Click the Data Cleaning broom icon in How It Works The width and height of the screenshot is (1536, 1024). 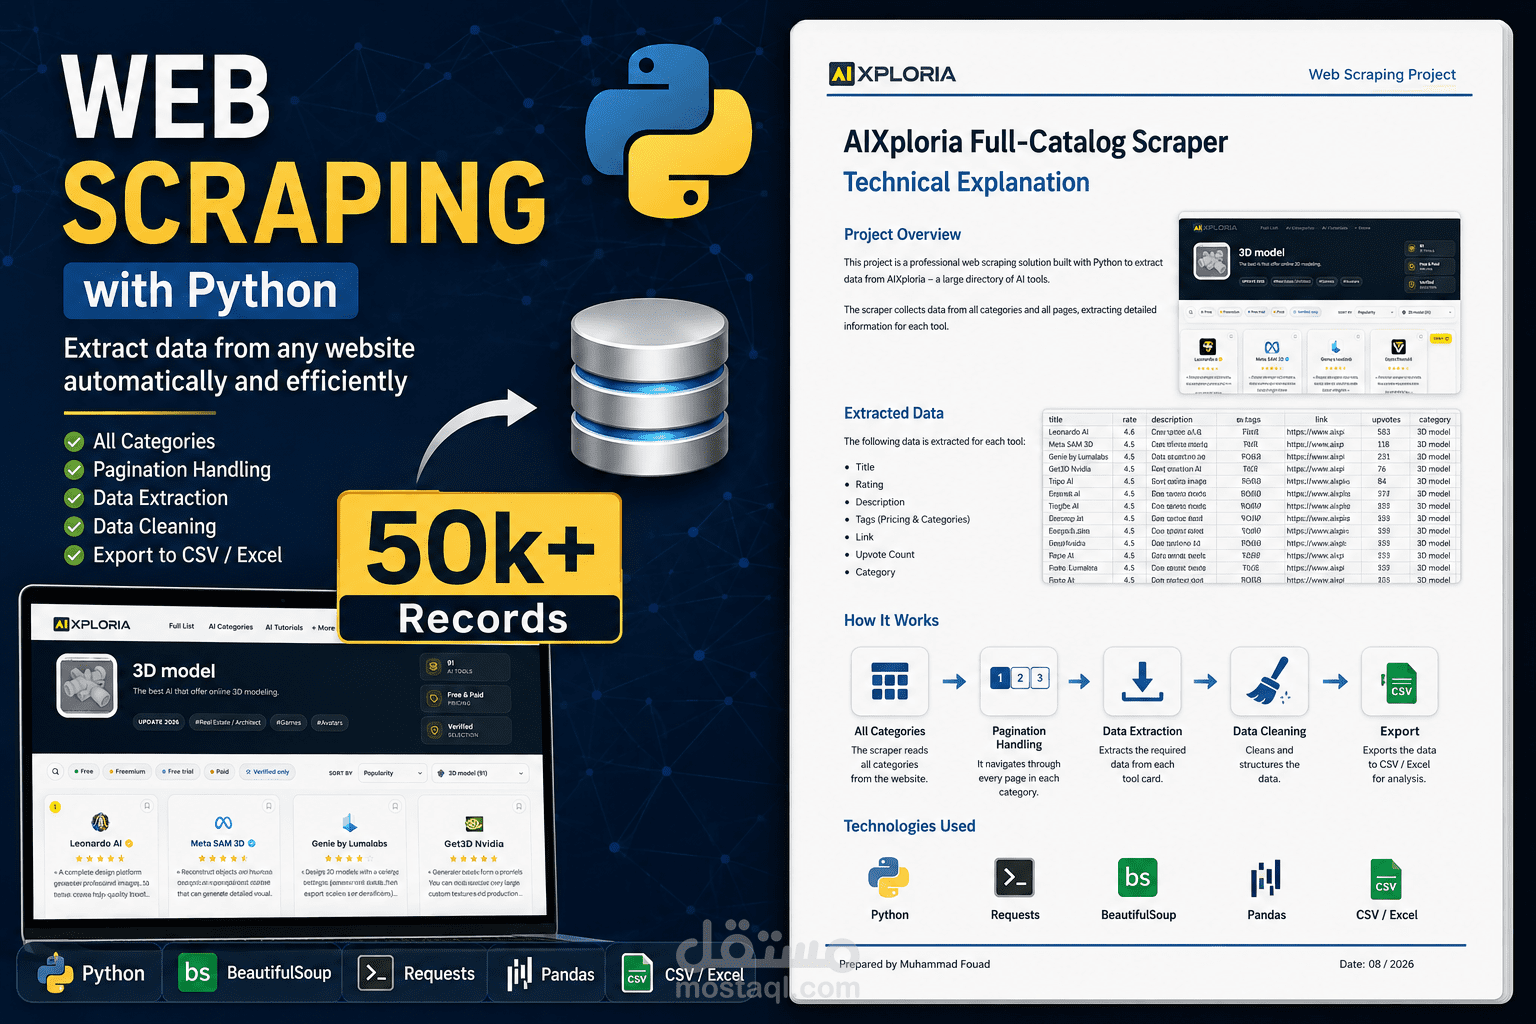coord(1269,681)
